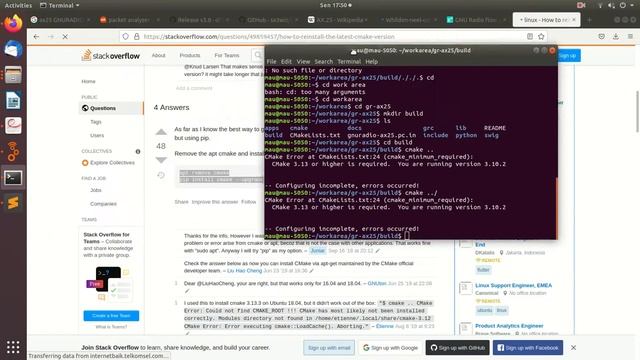Click the browser Back arrow
640x360 pixels.
[36, 37]
